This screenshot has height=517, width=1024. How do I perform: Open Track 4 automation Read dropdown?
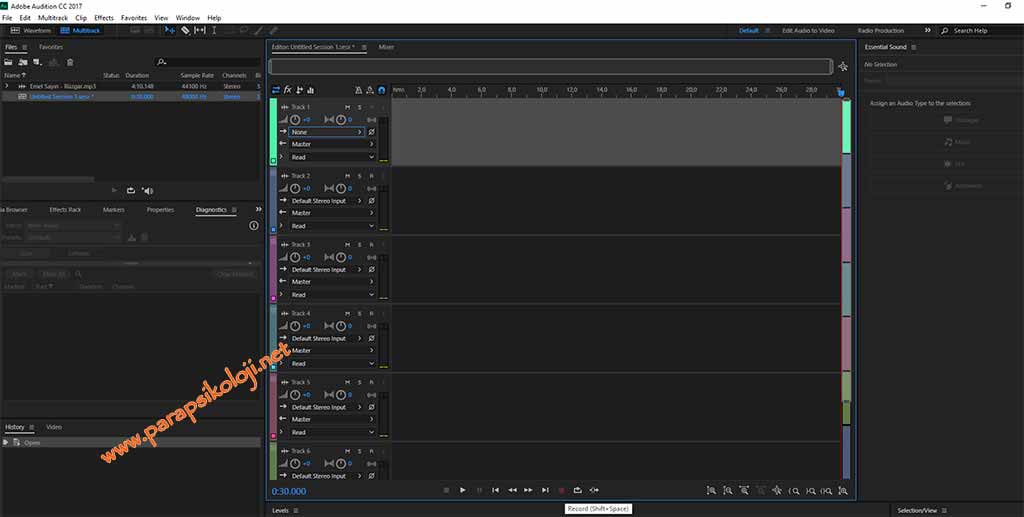(x=332, y=364)
